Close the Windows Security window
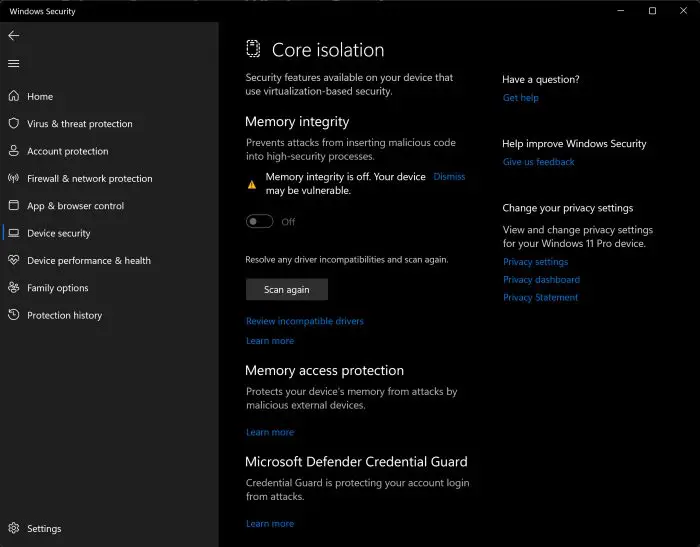This screenshot has height=547, width=700. pyautogui.click(x=683, y=11)
